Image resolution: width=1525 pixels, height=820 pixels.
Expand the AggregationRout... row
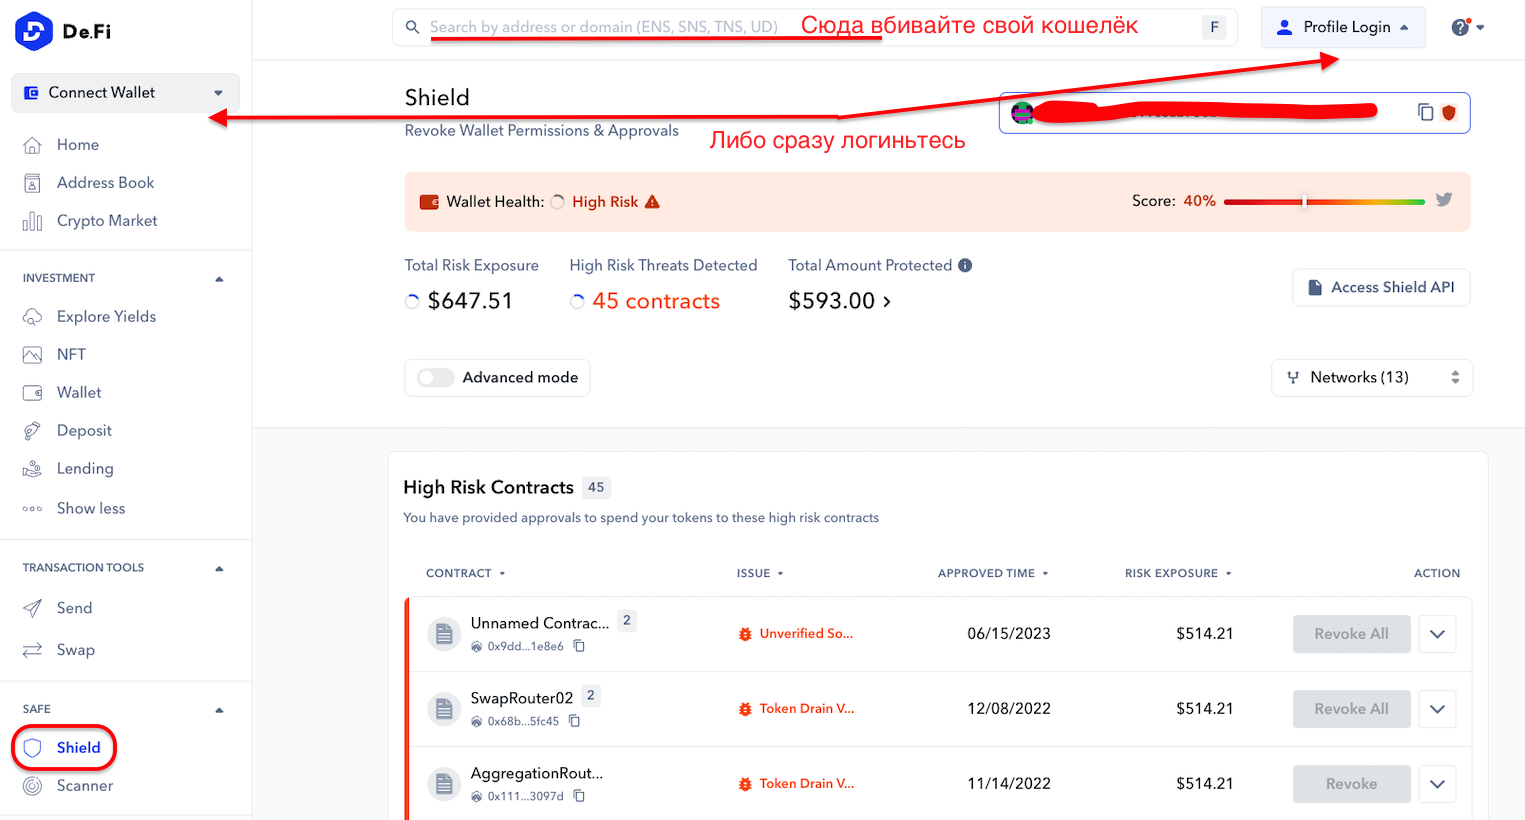click(x=1437, y=784)
